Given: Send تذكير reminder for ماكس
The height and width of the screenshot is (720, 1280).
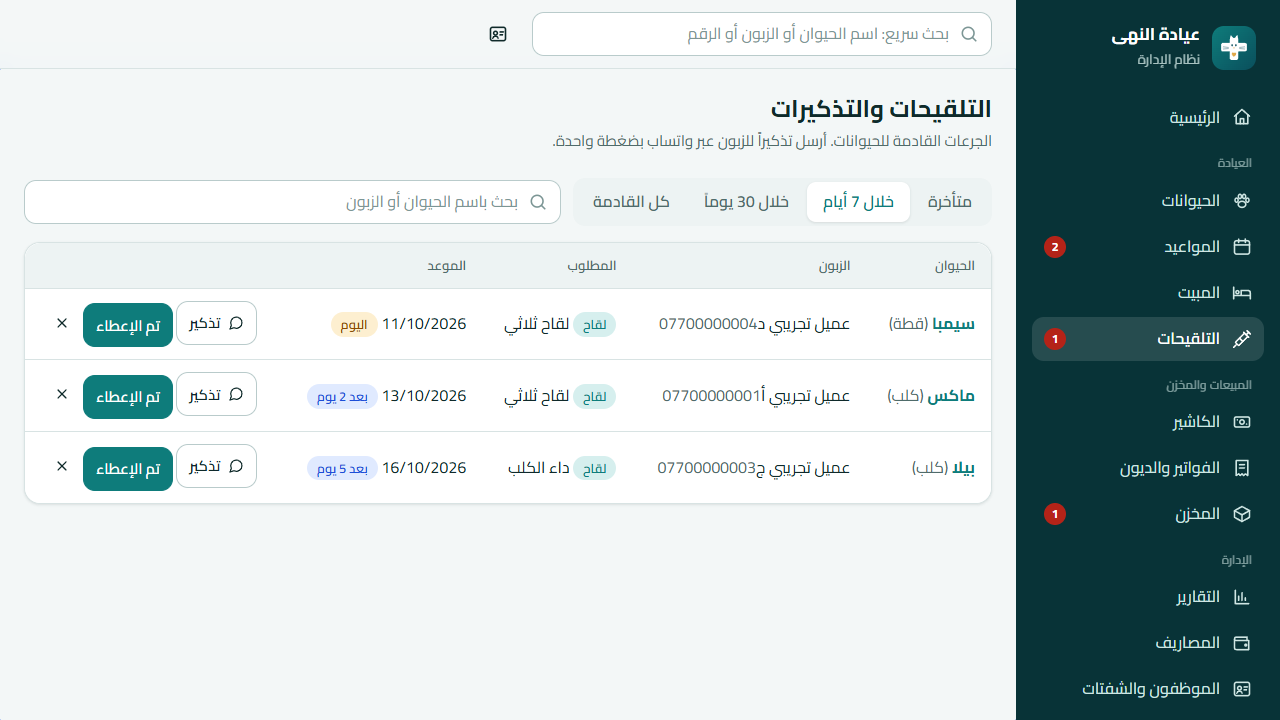Looking at the screenshot, I should pyautogui.click(x=217, y=395).
